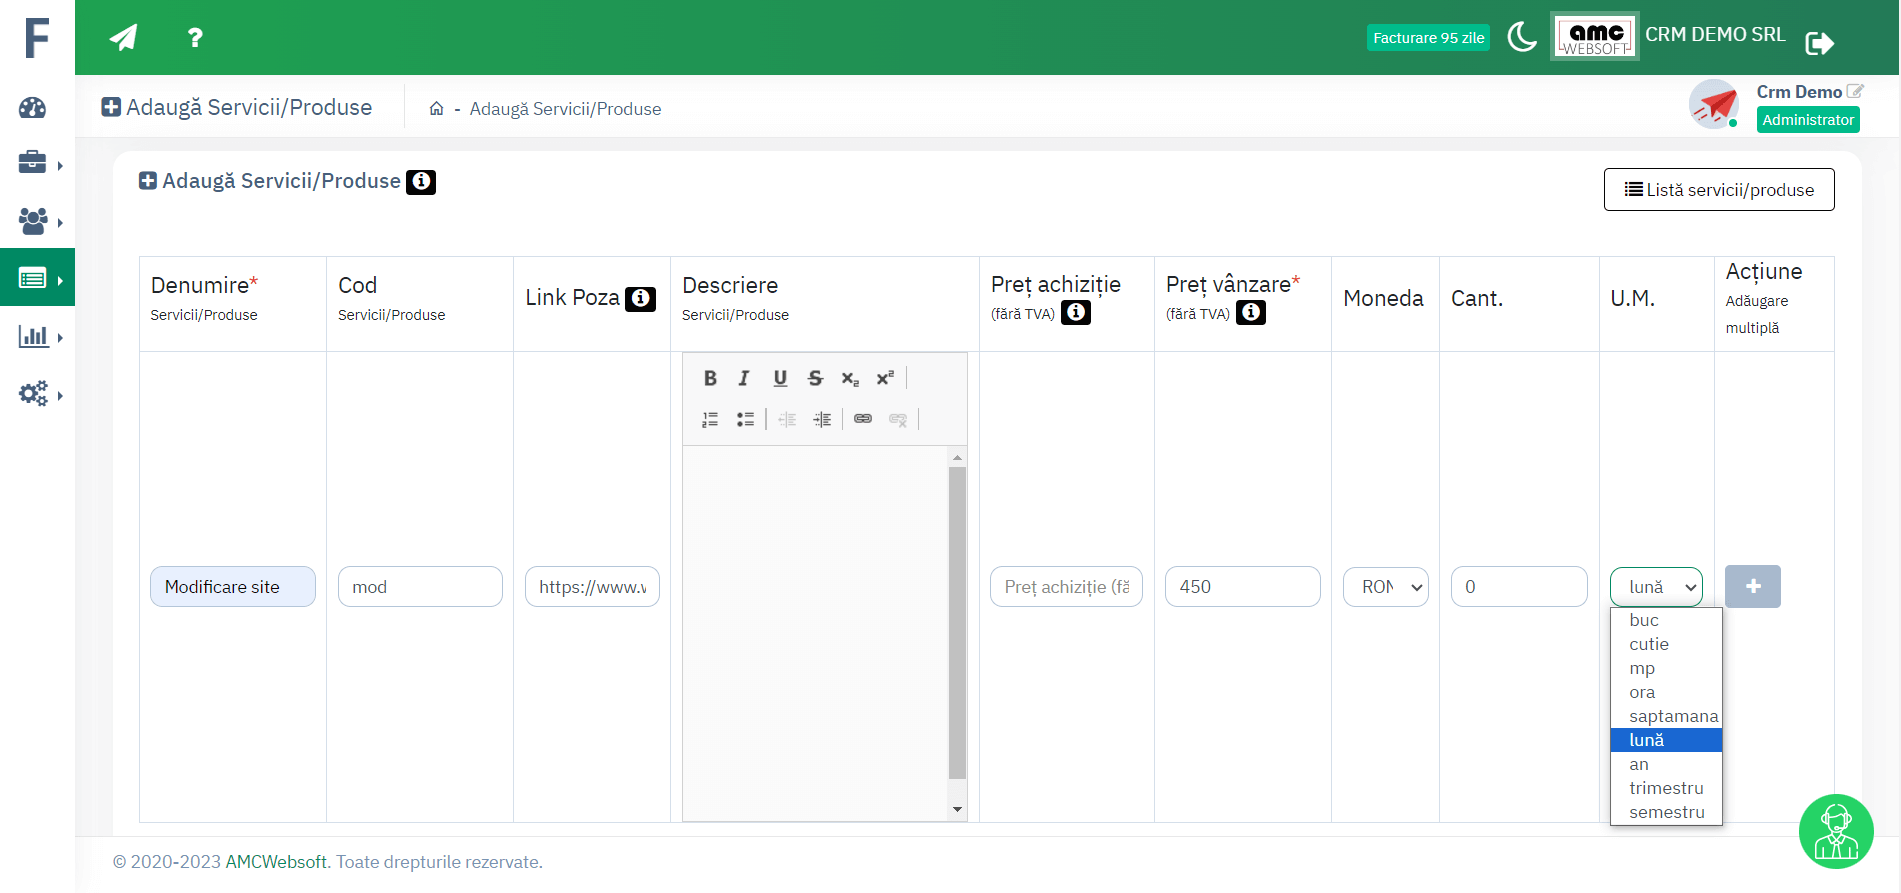
Task: Click the Preț vânzare input field
Action: (1242, 587)
